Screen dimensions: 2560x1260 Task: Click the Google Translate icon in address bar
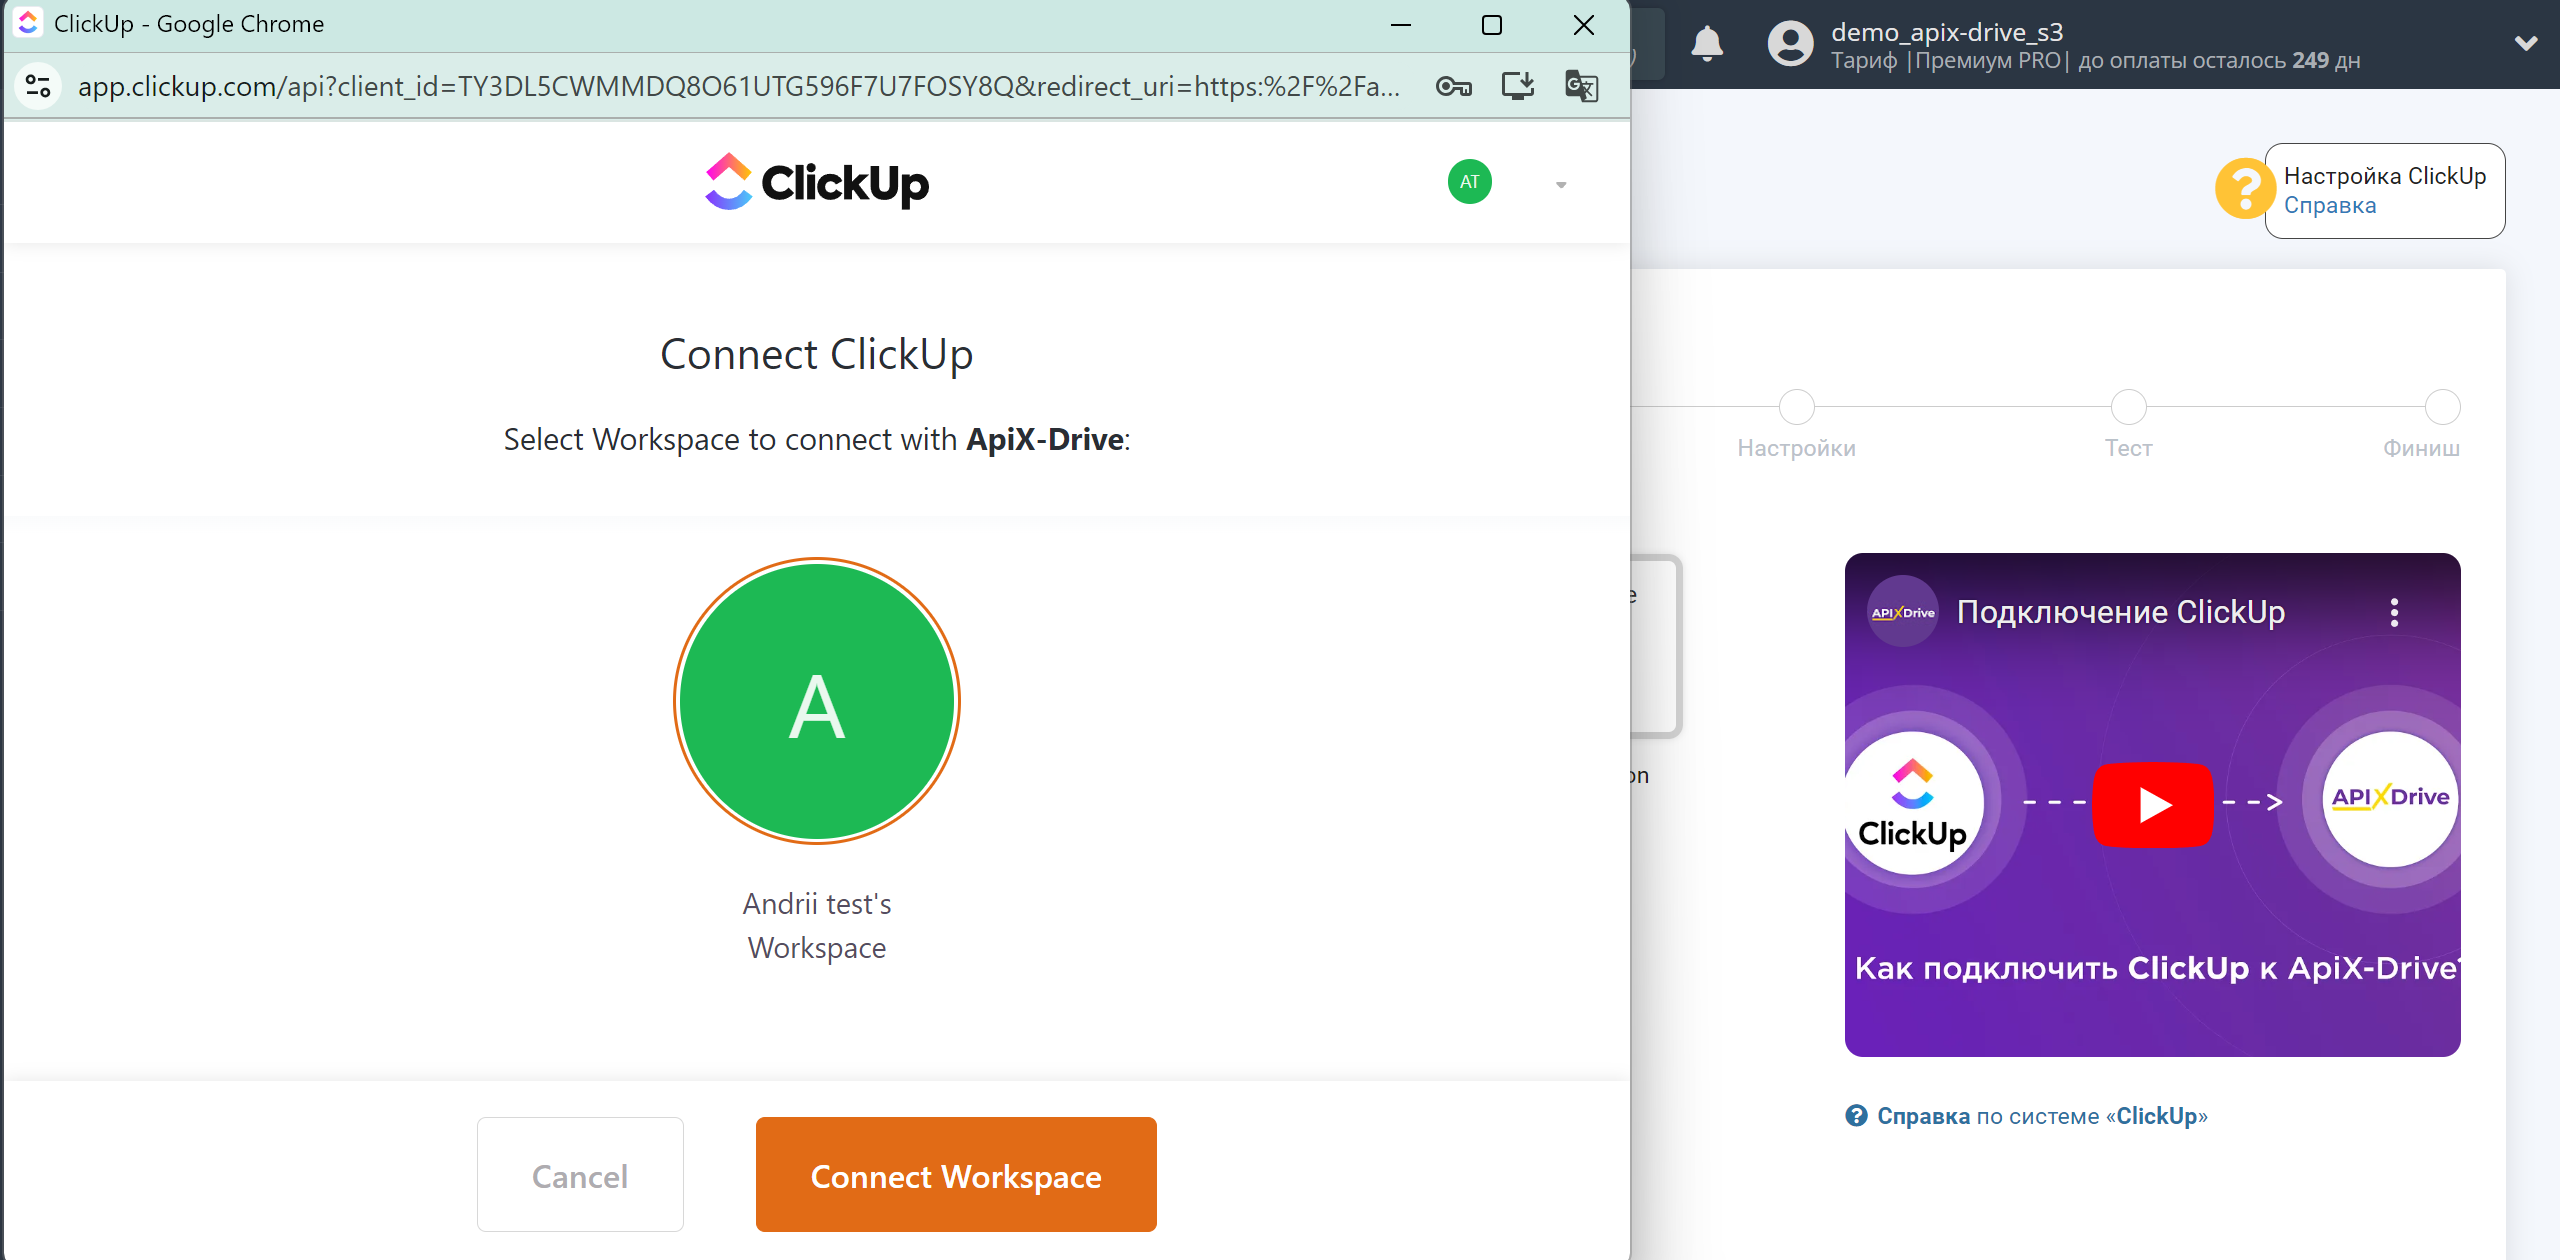[1582, 86]
